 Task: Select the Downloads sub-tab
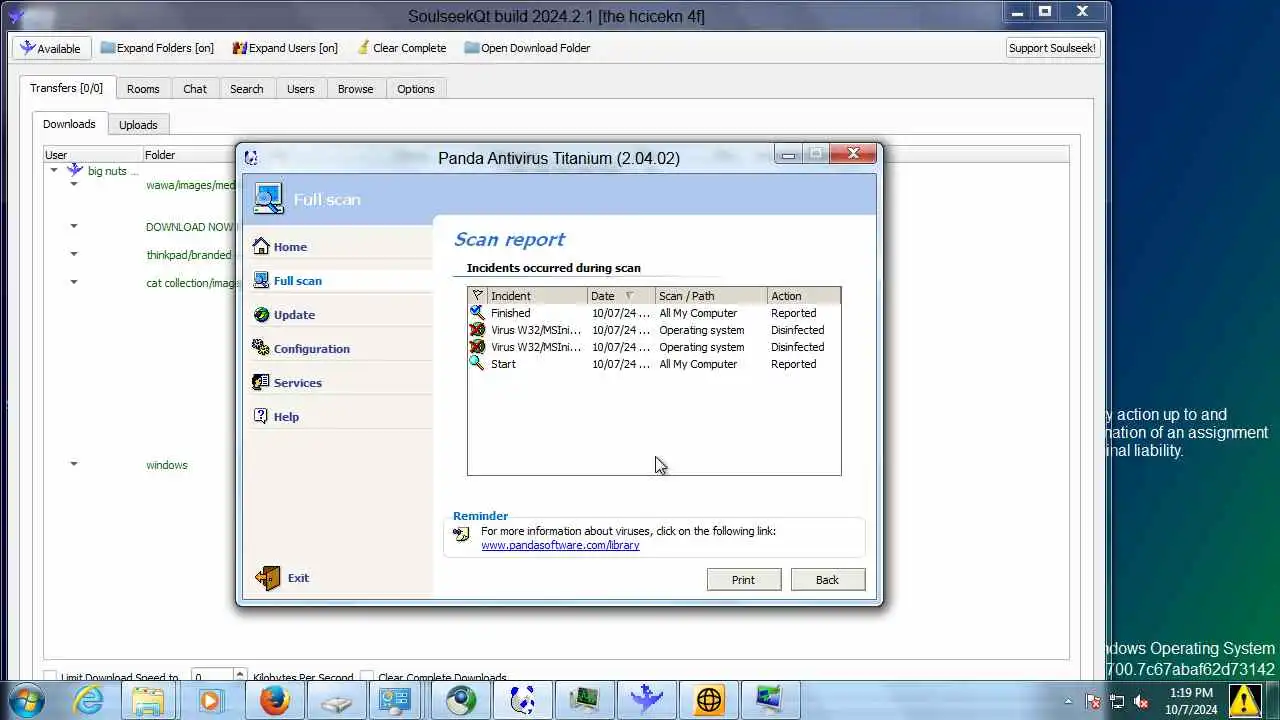click(69, 124)
